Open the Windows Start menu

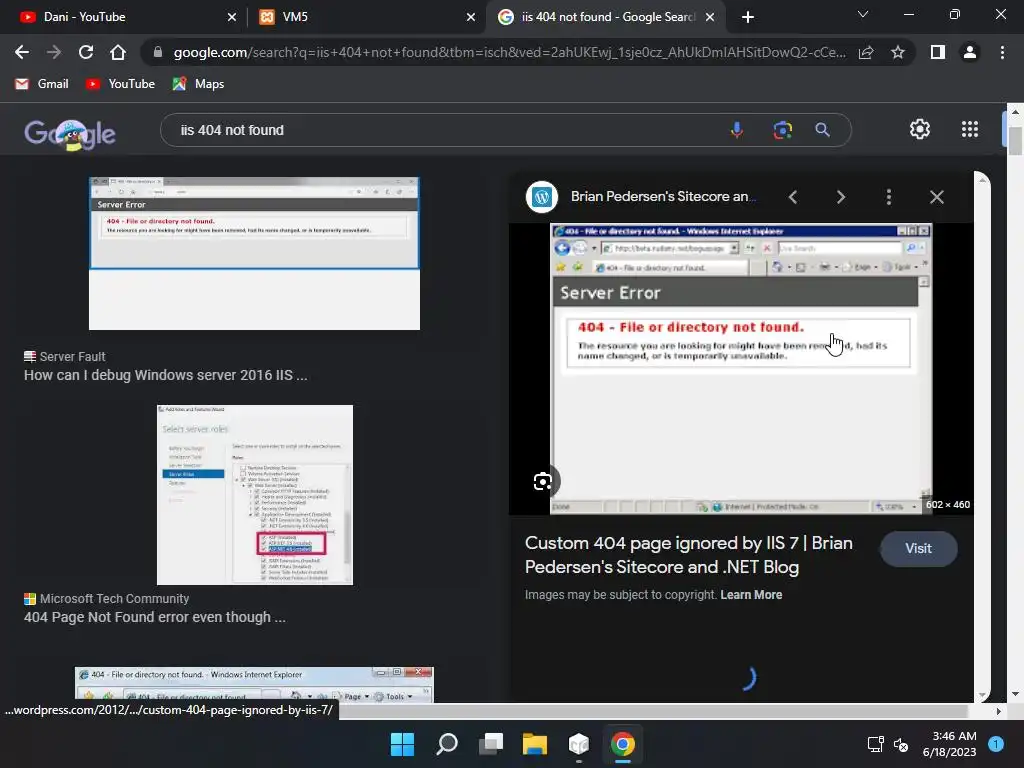coord(402,744)
